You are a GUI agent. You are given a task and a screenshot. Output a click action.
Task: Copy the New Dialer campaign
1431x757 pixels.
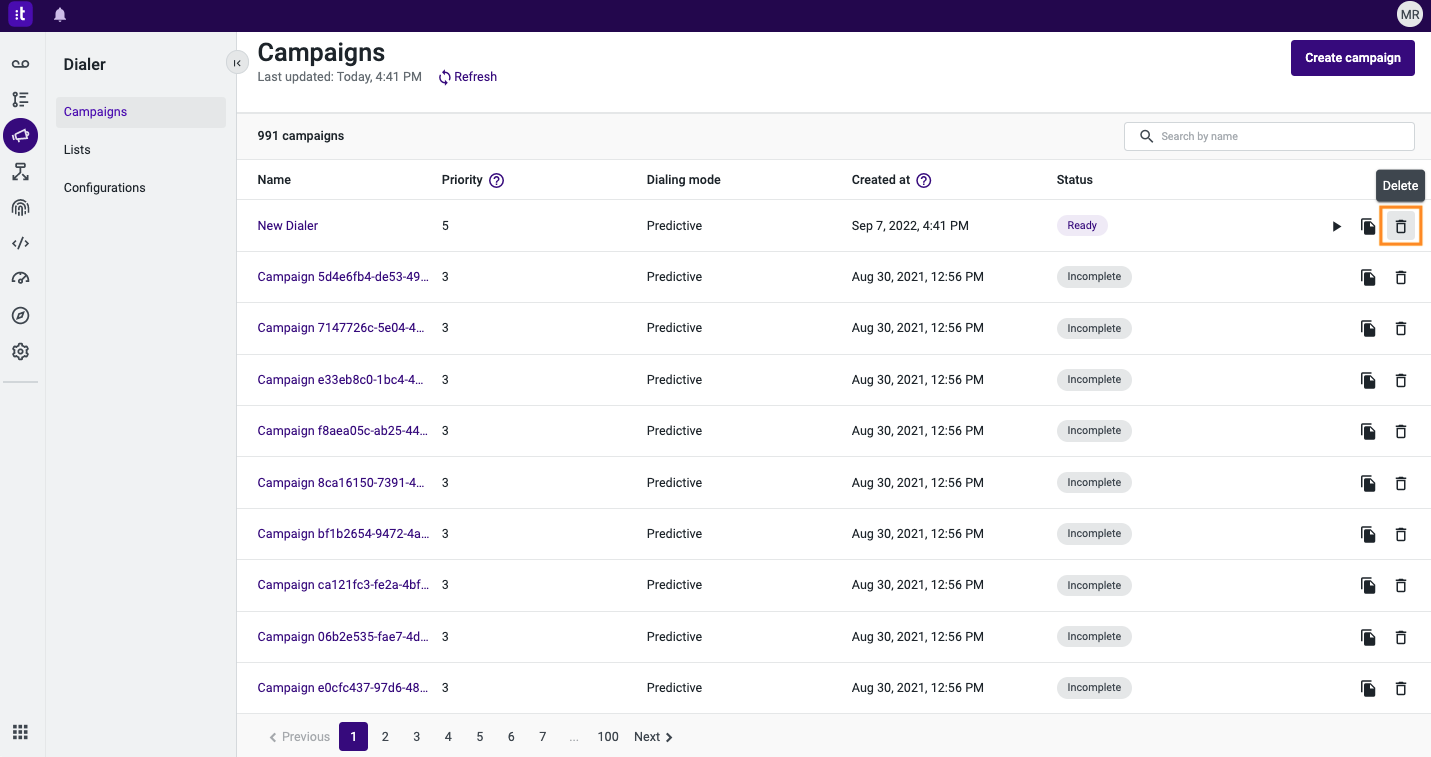point(1368,226)
